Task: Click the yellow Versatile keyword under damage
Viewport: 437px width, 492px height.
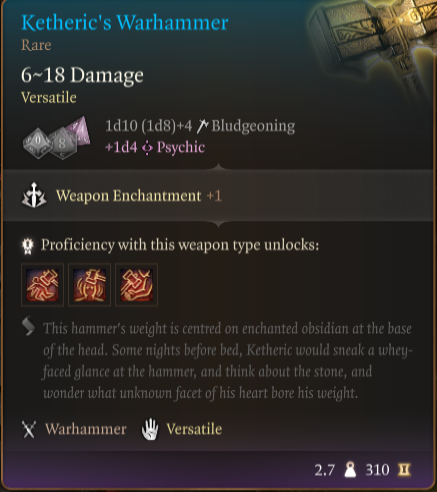Action: [49, 98]
